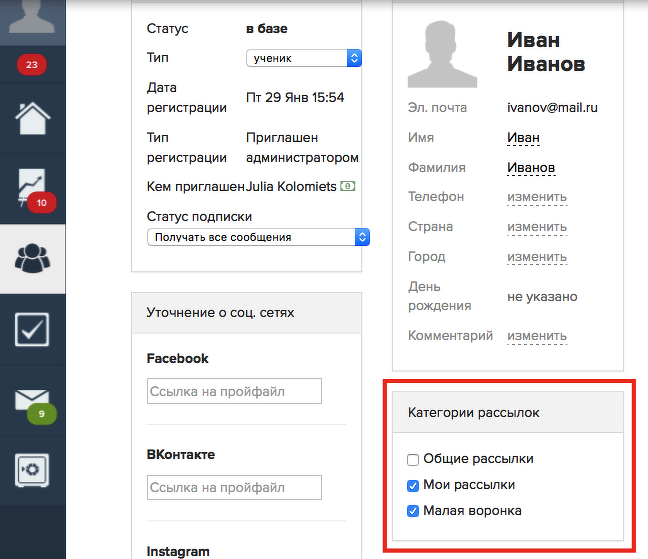
Task: Uncheck the Малая воронка checkbox
Action: point(413,511)
